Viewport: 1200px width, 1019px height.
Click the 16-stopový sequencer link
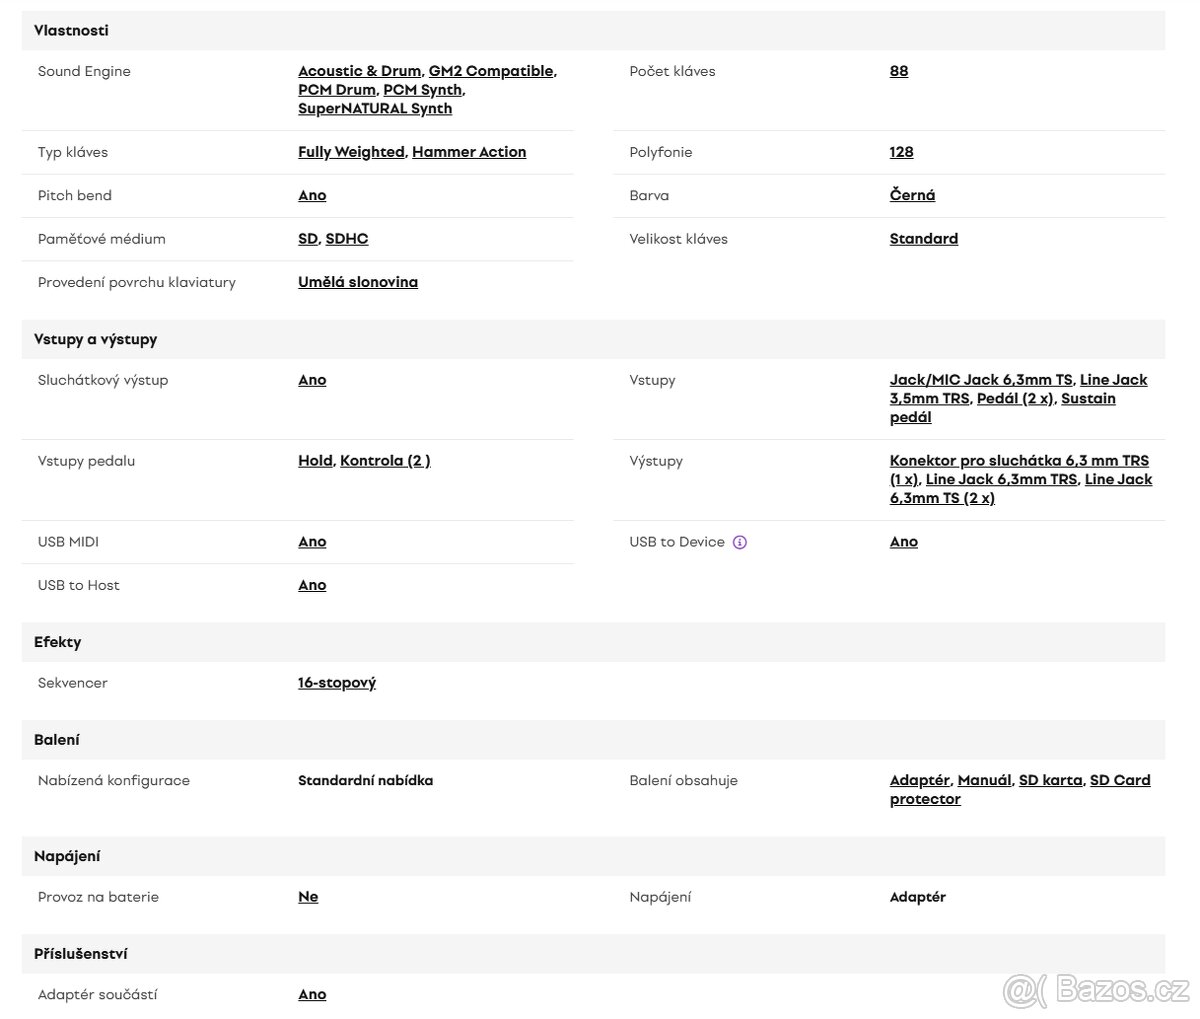[337, 683]
